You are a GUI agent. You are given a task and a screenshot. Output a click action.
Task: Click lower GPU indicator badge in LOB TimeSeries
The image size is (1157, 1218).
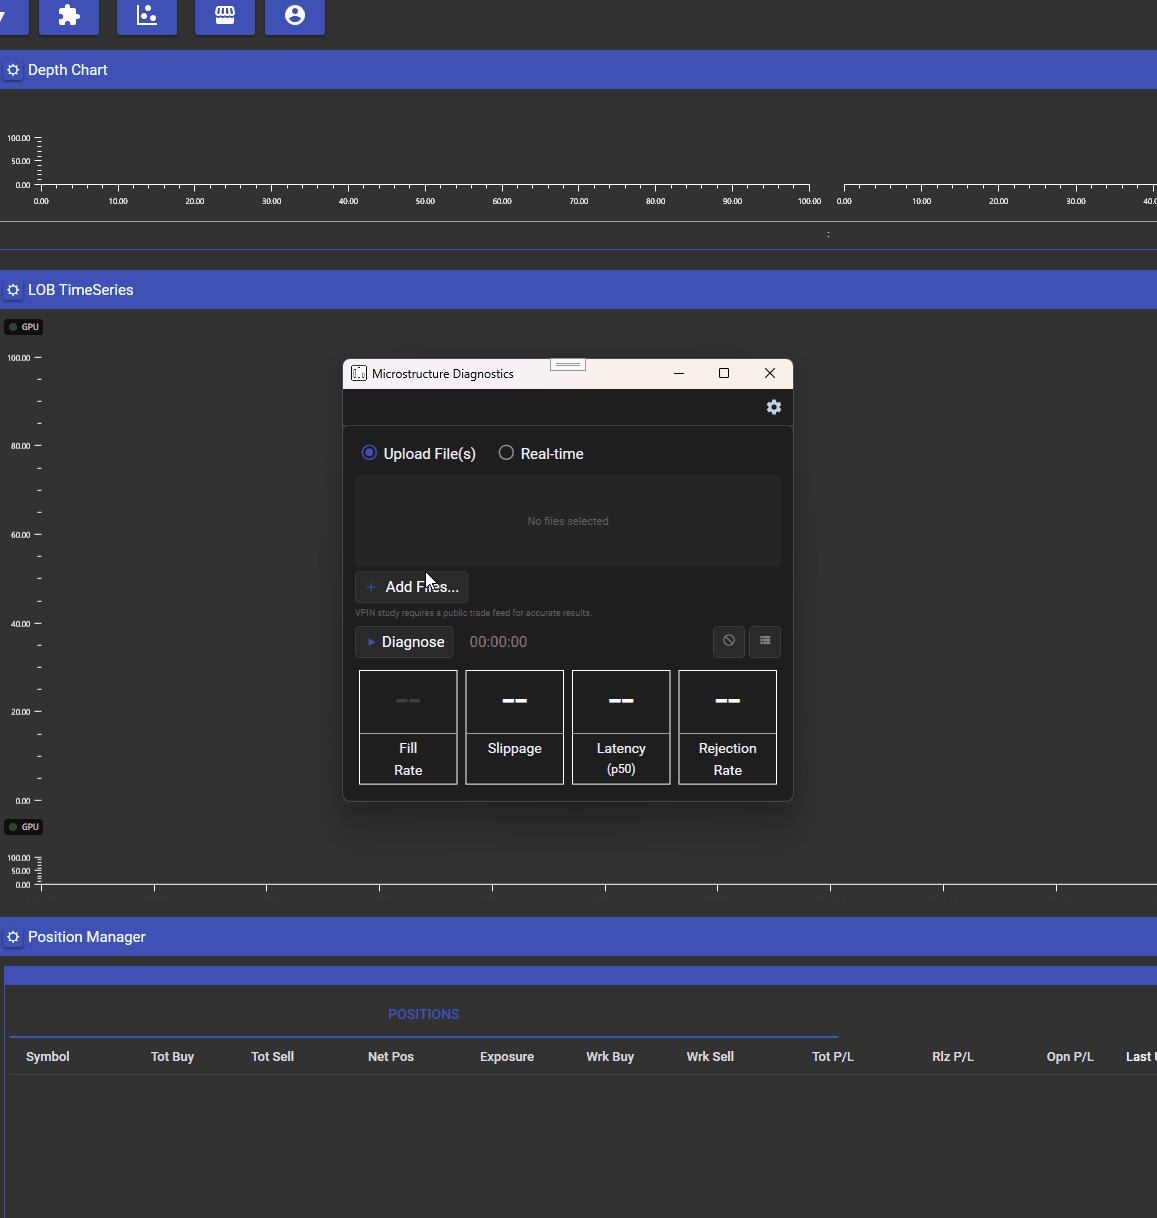(23, 827)
